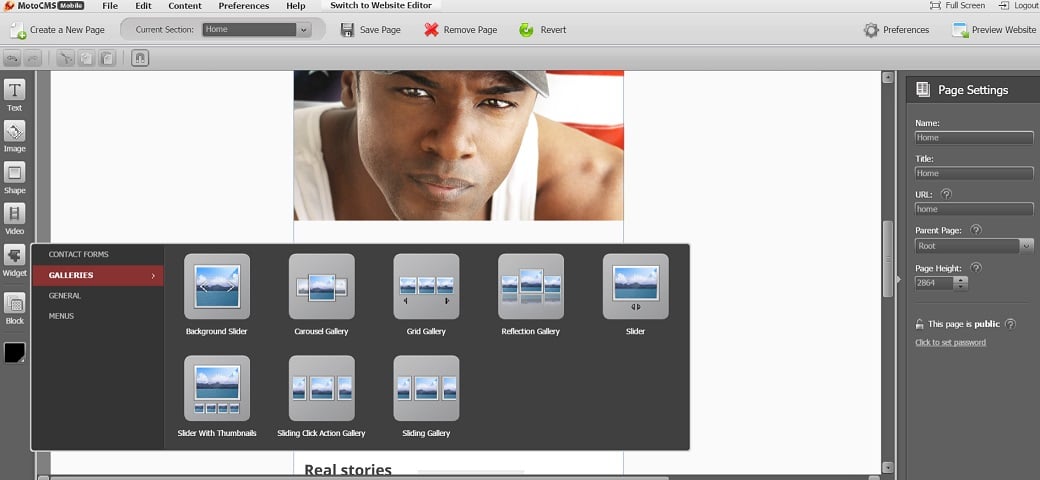Screen dimensions: 1040x480
Task: Select the Video tool
Action: [14, 217]
